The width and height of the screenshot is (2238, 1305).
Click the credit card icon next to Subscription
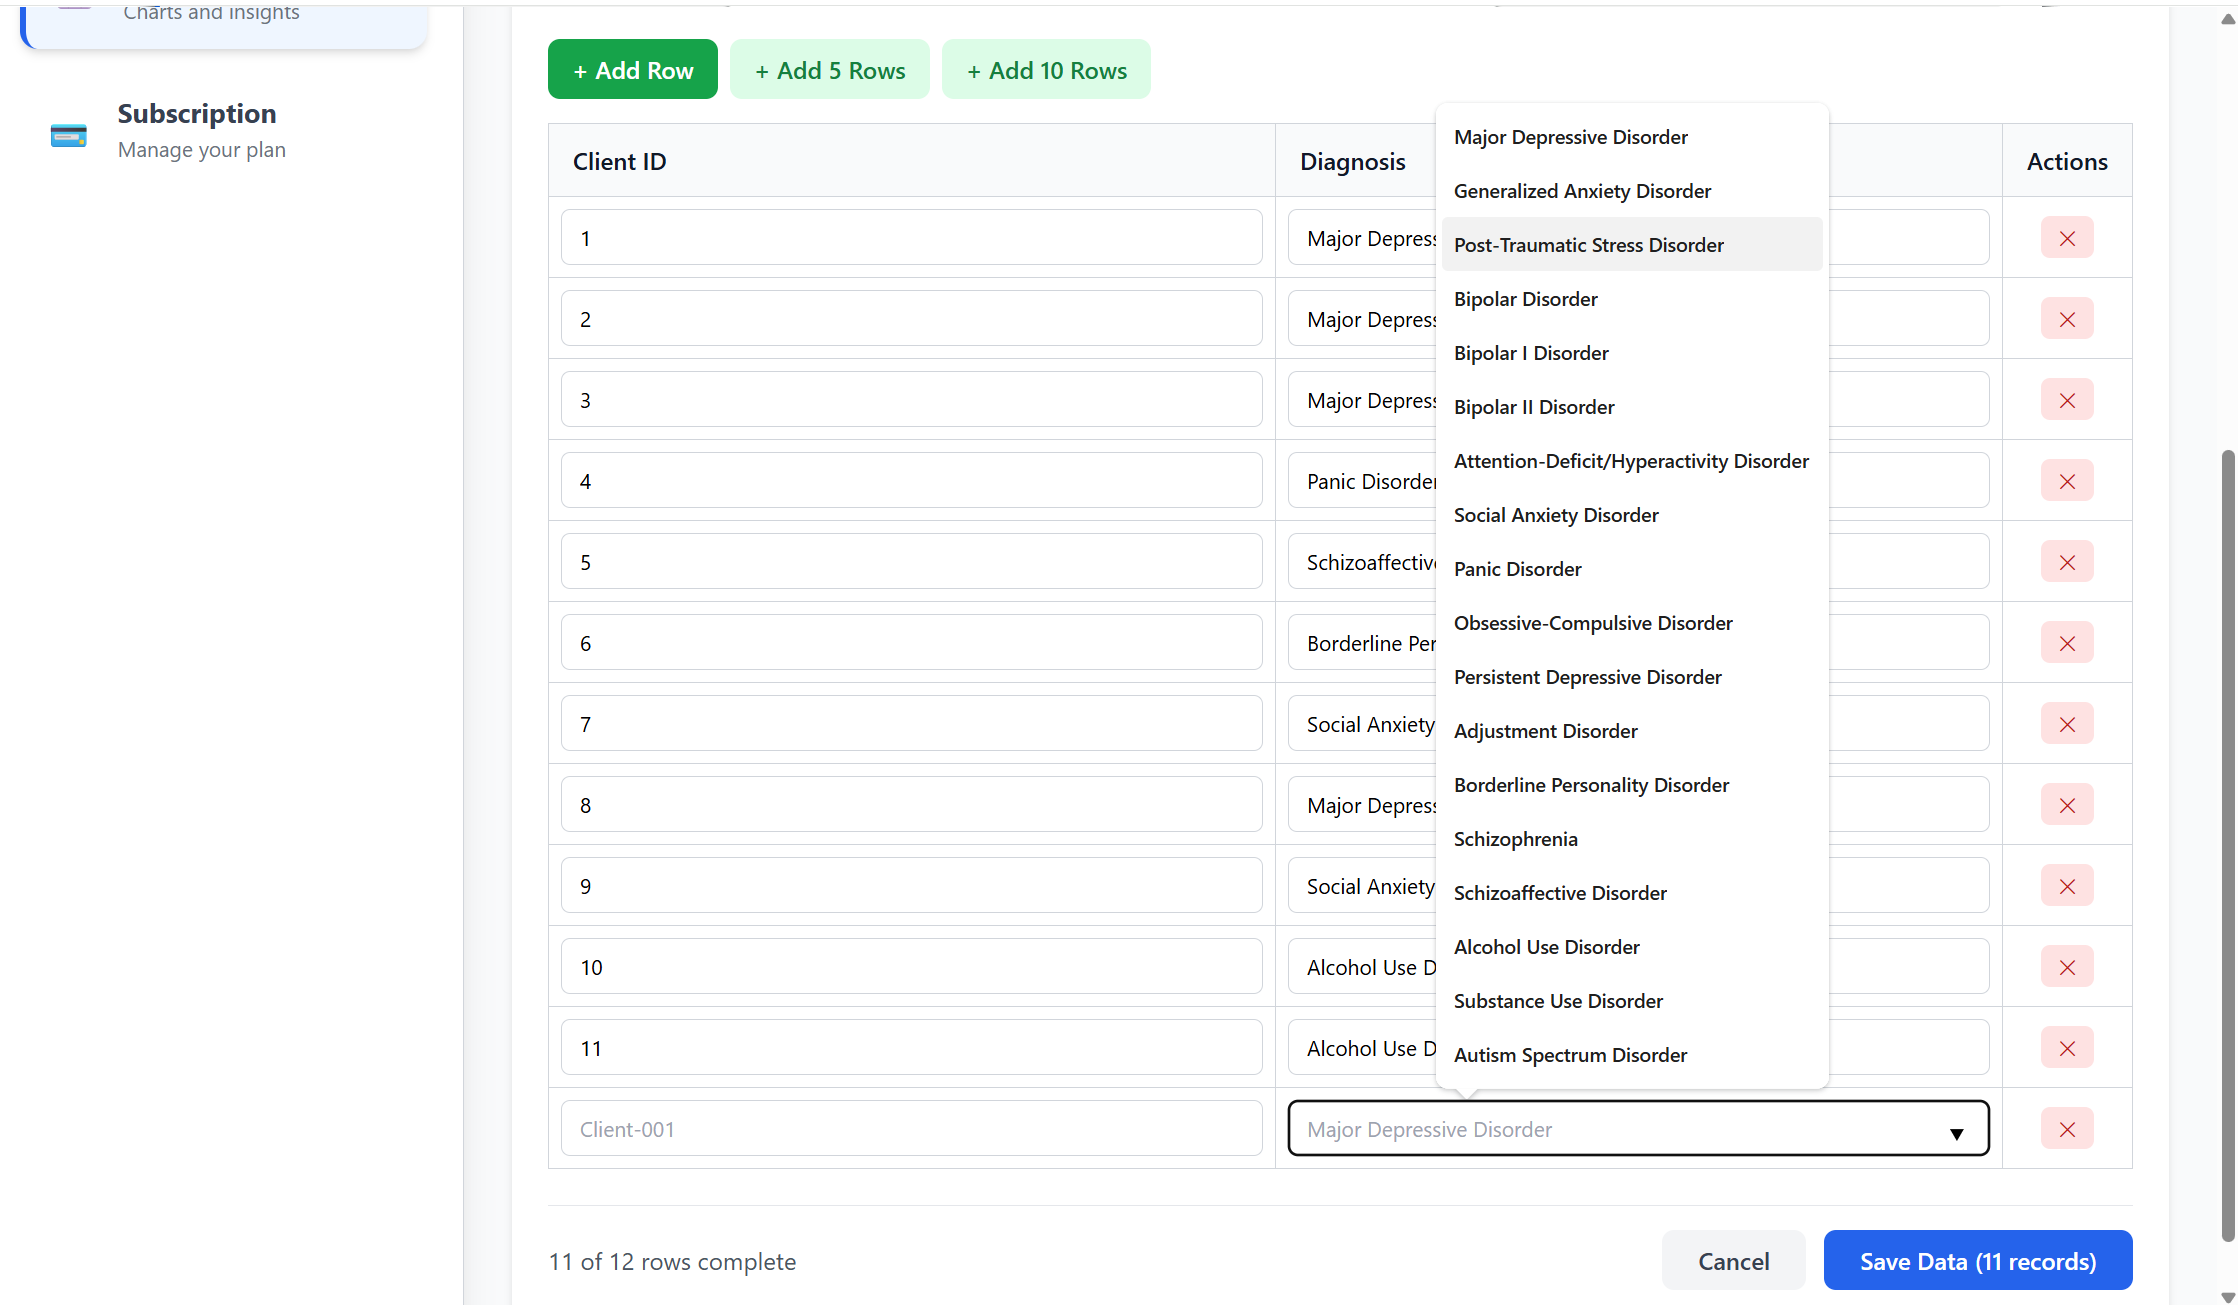pyautogui.click(x=68, y=134)
